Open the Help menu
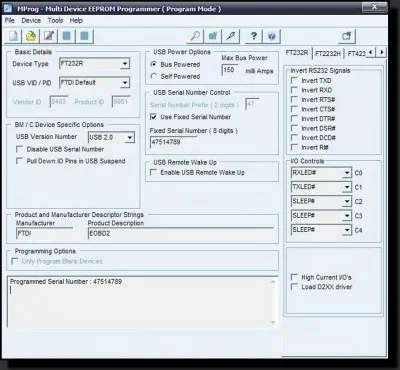The width and height of the screenshot is (400, 370). coord(76,20)
